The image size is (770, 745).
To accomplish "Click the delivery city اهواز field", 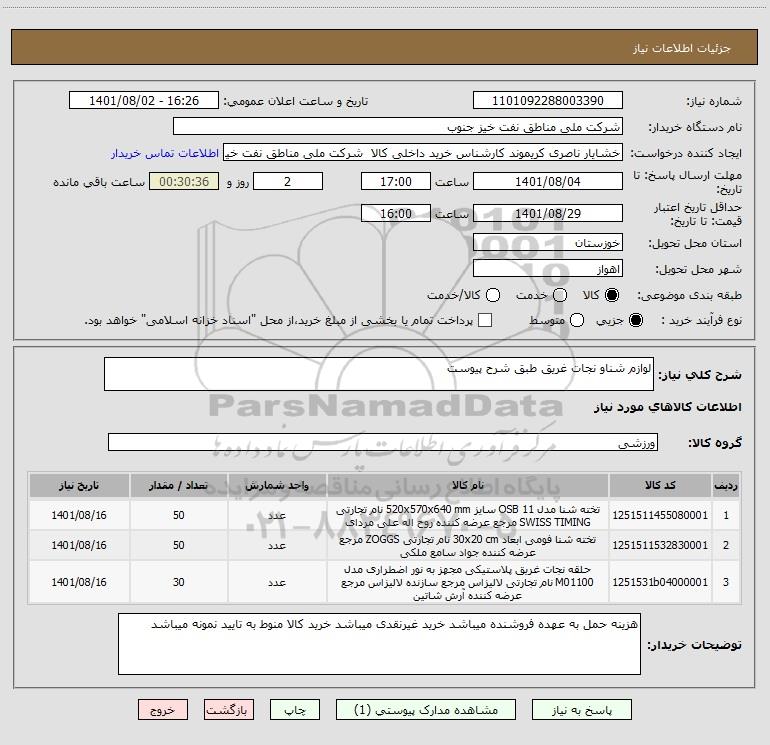I will (548, 269).
